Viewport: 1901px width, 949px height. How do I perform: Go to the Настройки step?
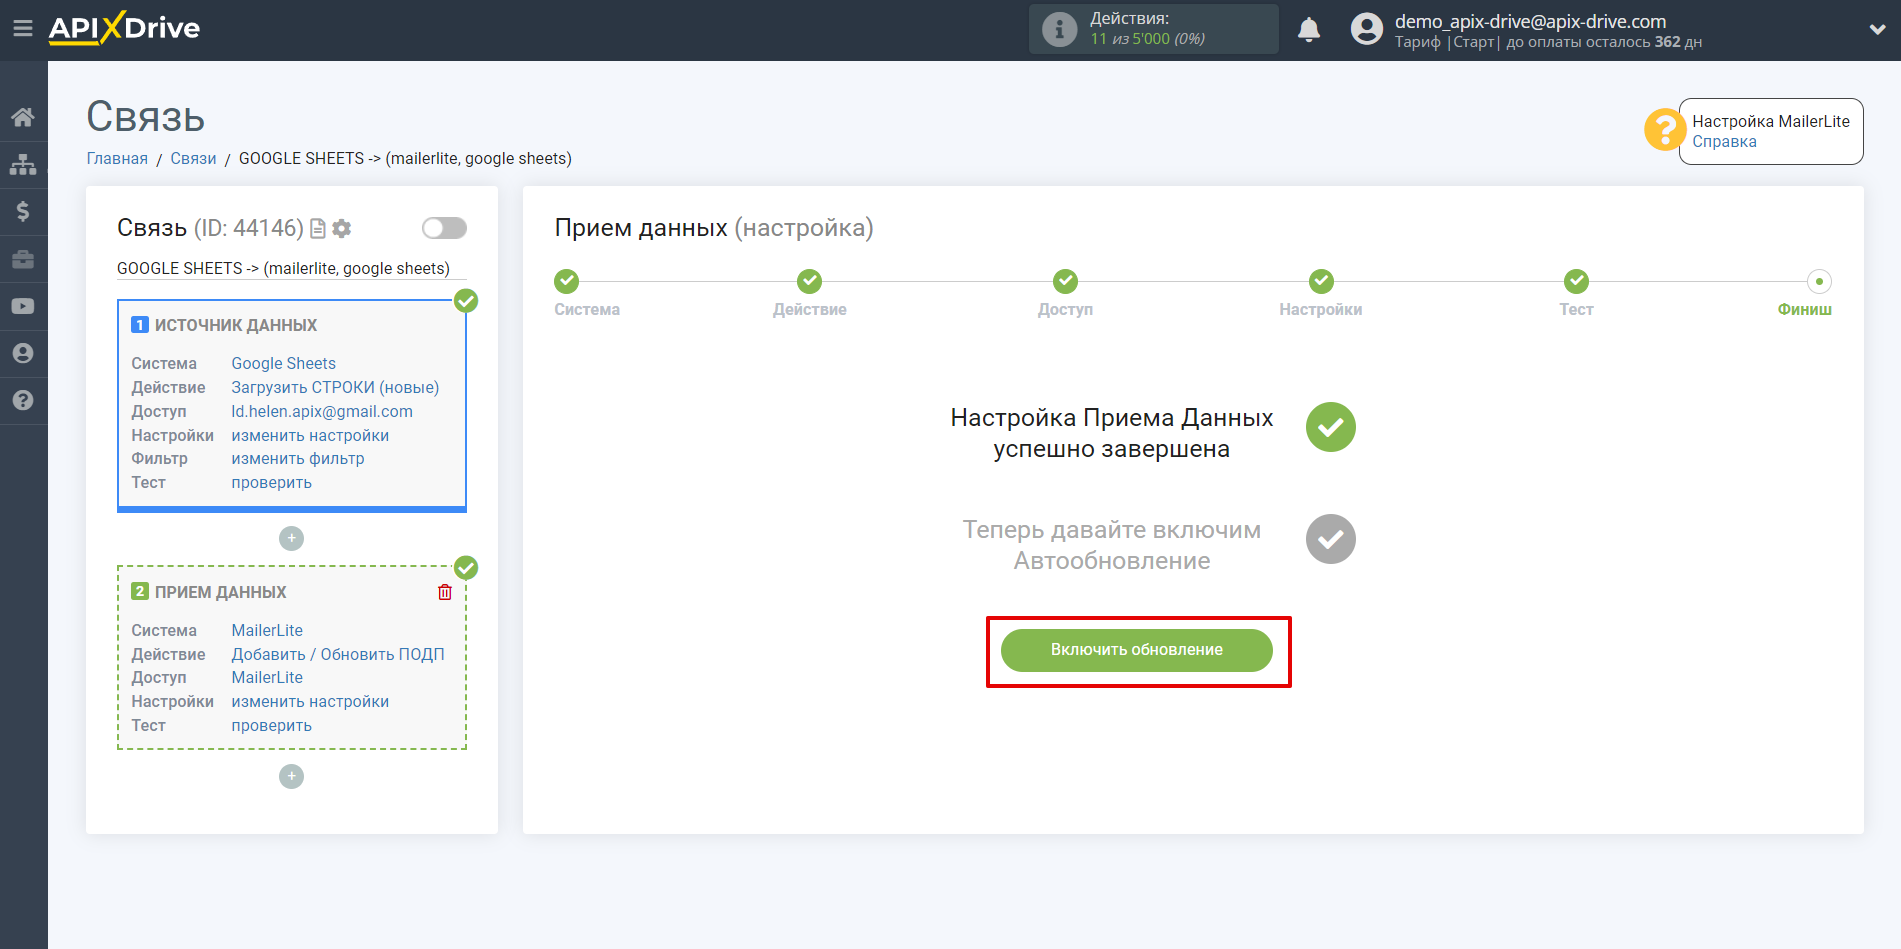(1321, 281)
